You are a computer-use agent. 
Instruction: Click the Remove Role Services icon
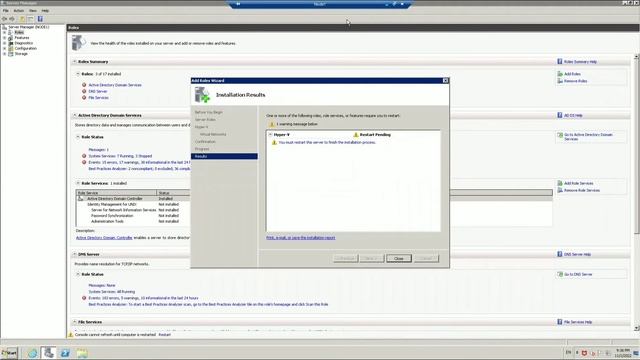560,190
